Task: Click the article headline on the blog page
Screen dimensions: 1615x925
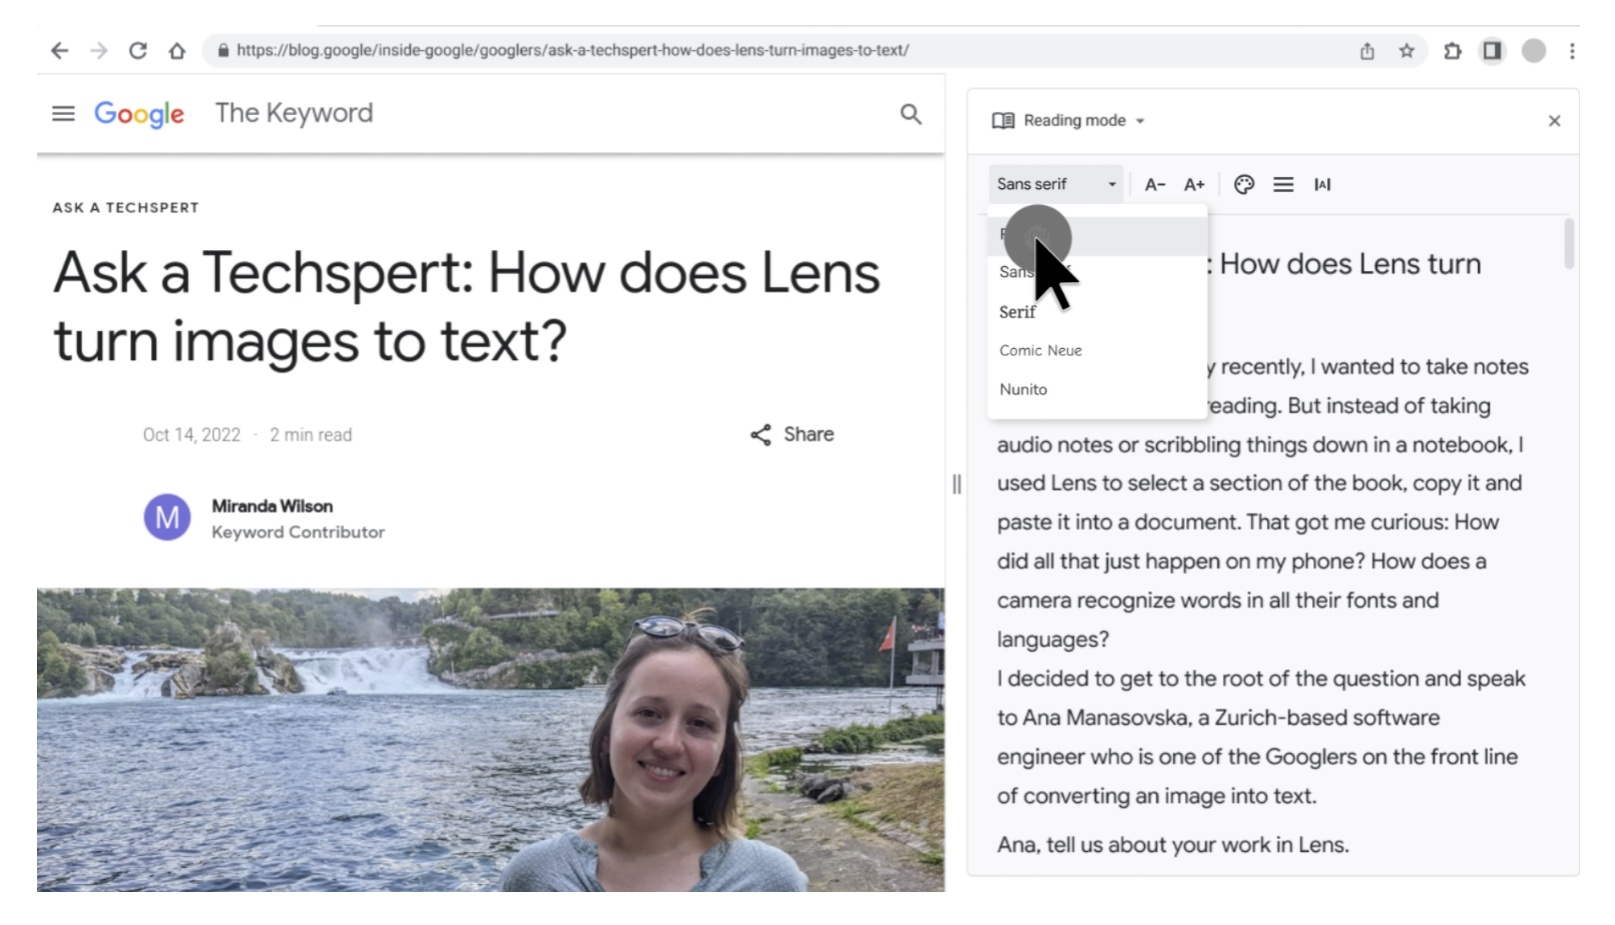Action: click(x=466, y=306)
